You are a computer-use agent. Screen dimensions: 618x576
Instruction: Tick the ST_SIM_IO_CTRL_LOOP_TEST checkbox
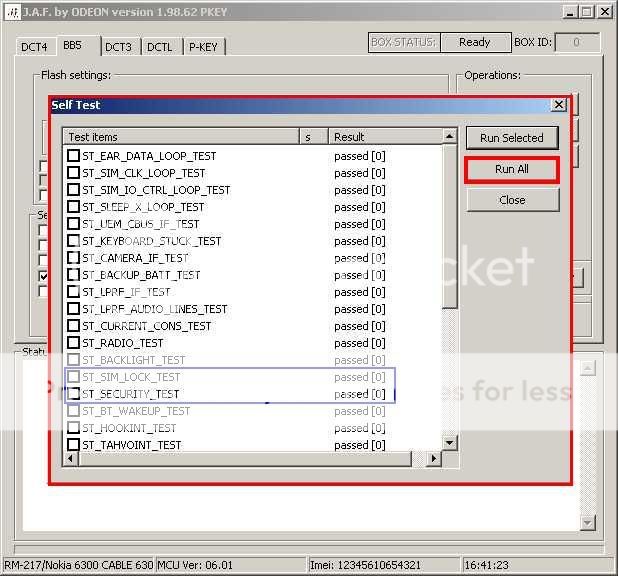[x=73, y=190]
